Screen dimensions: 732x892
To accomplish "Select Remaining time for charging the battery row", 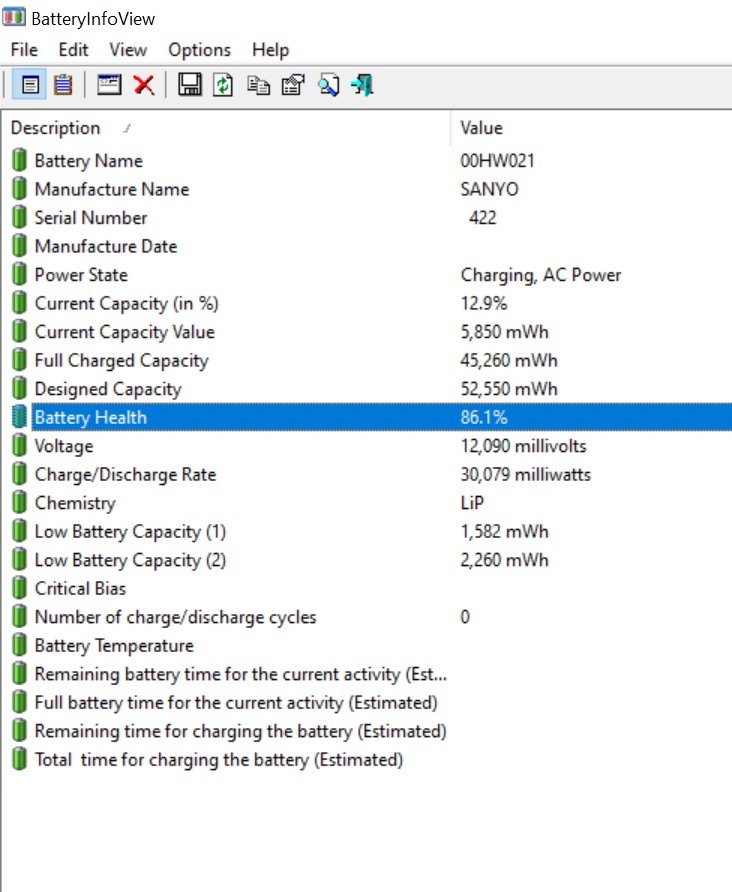I will (x=367, y=730).
